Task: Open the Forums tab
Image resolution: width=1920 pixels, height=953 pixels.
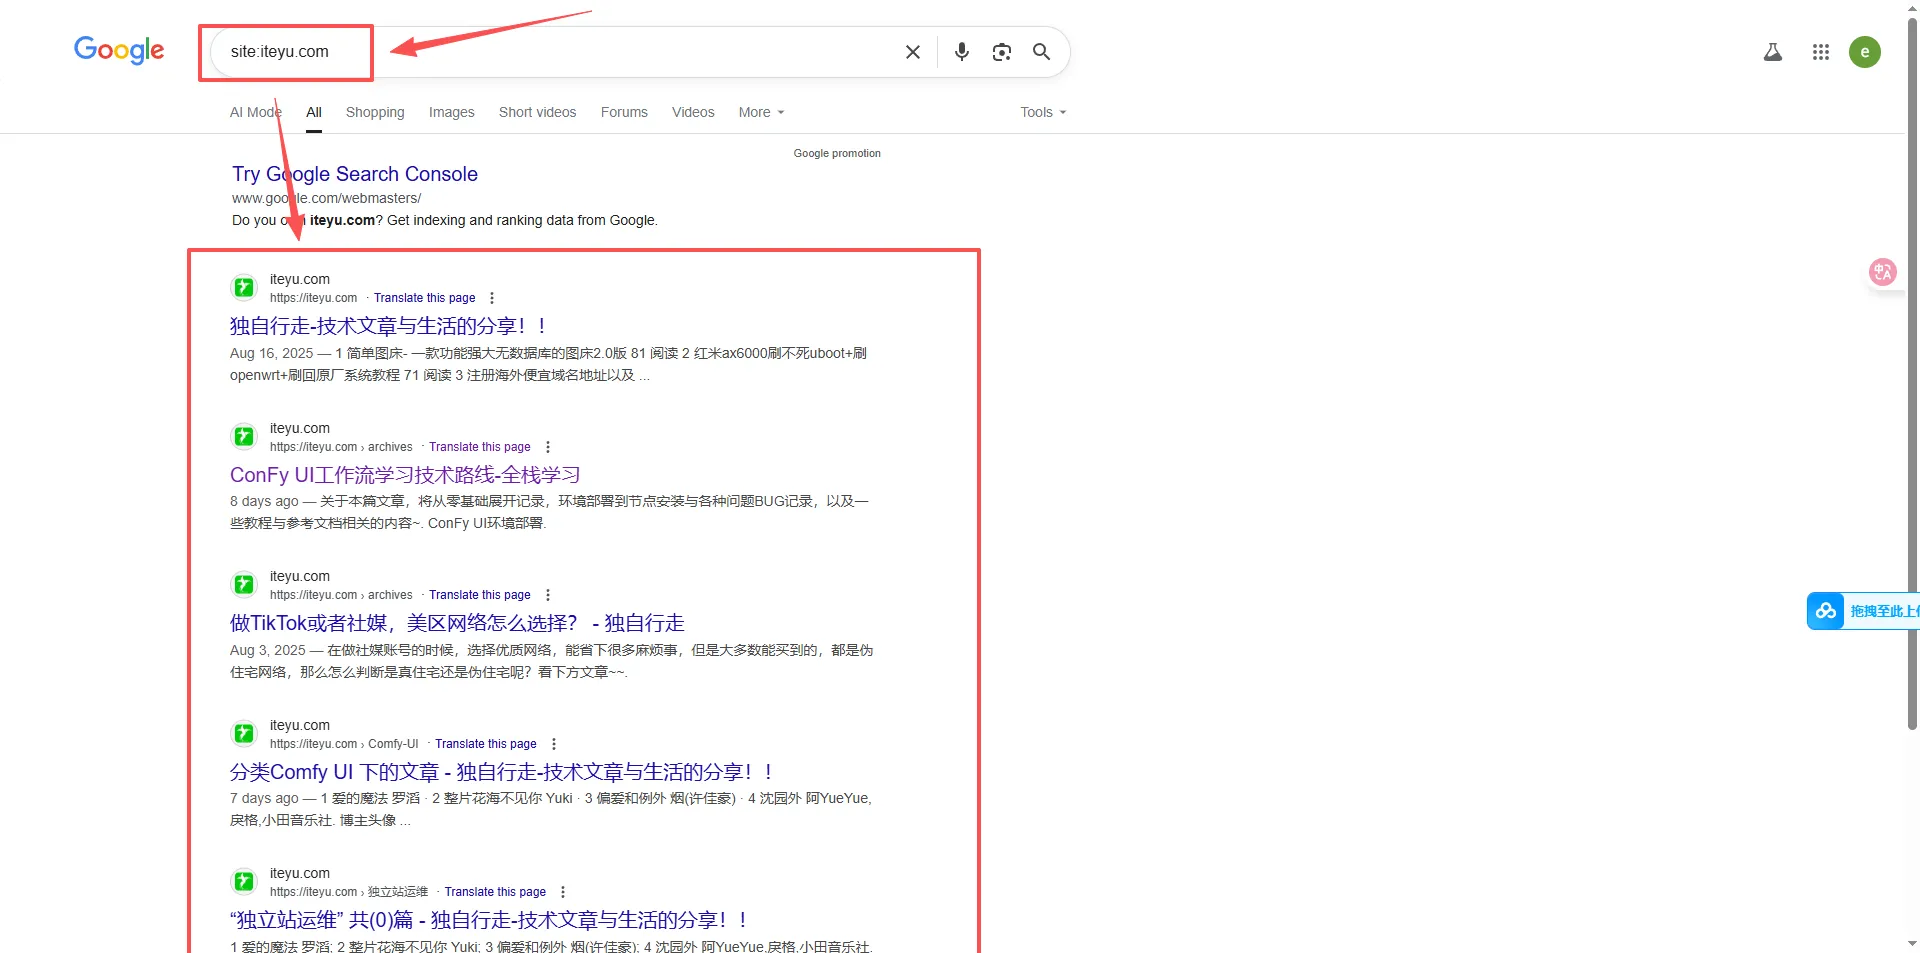Action: point(624,112)
